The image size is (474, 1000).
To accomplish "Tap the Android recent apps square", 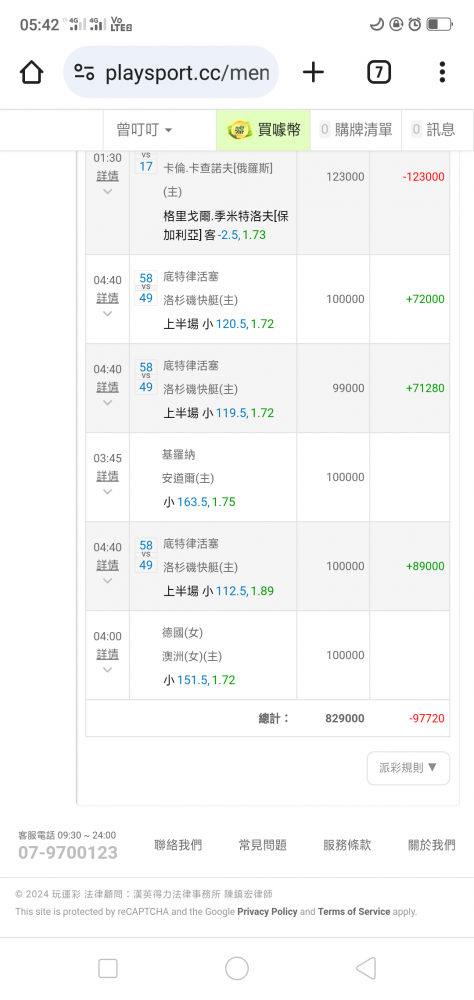I will 108,968.
